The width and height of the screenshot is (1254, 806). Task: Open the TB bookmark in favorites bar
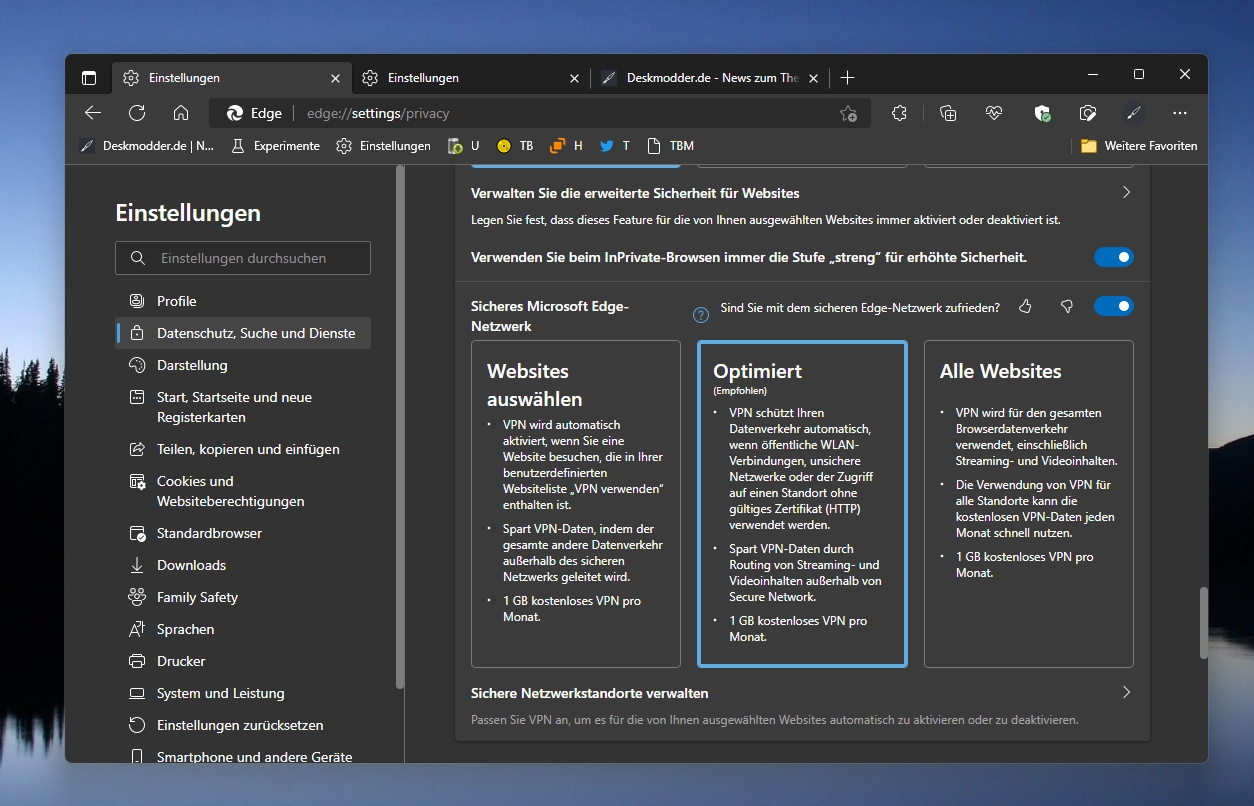516,146
